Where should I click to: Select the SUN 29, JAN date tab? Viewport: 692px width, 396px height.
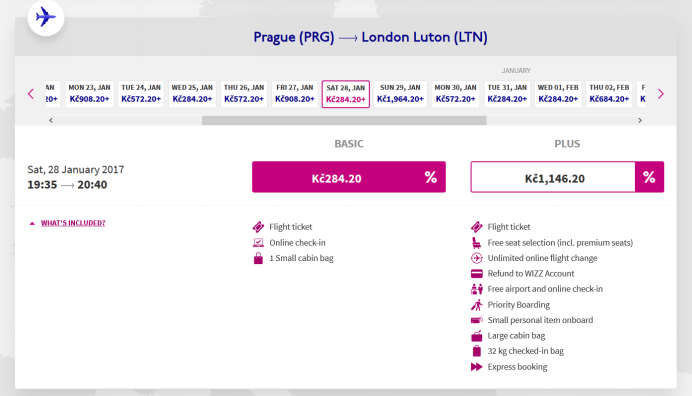click(400, 94)
